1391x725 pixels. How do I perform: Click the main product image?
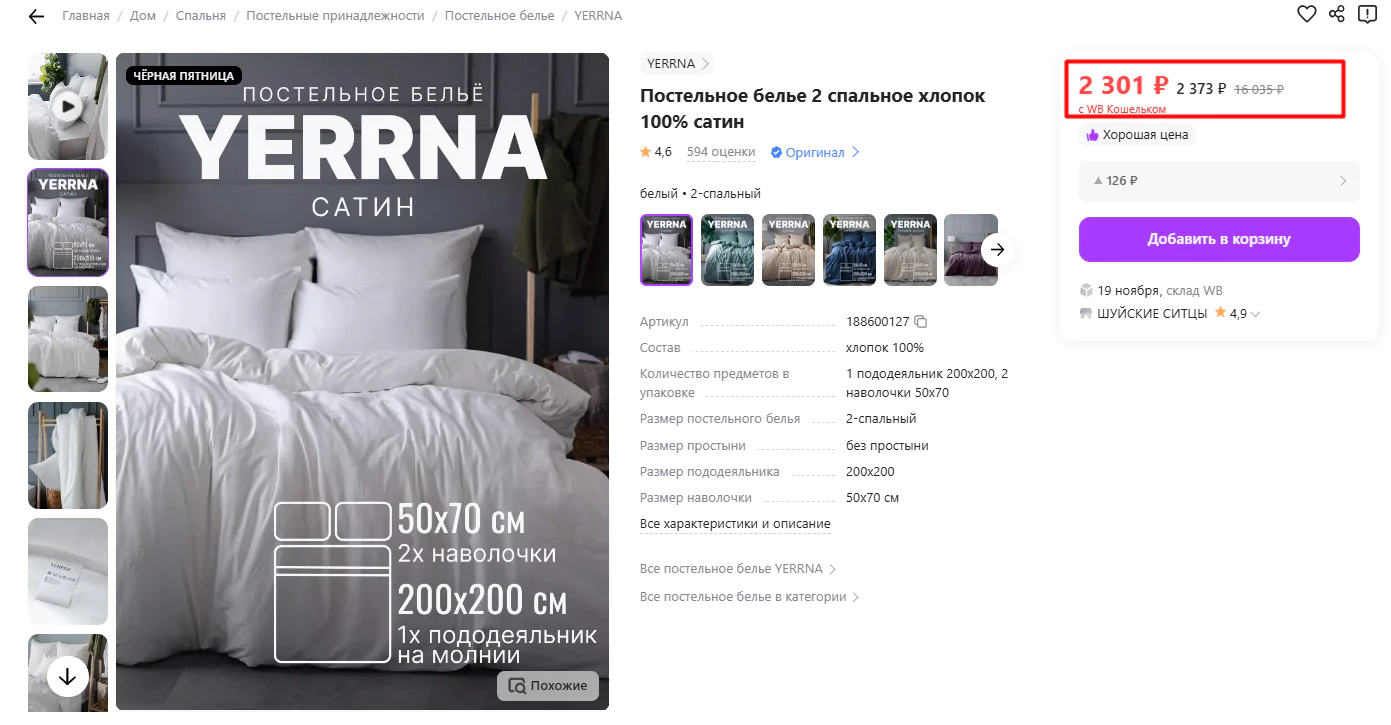tap(362, 381)
